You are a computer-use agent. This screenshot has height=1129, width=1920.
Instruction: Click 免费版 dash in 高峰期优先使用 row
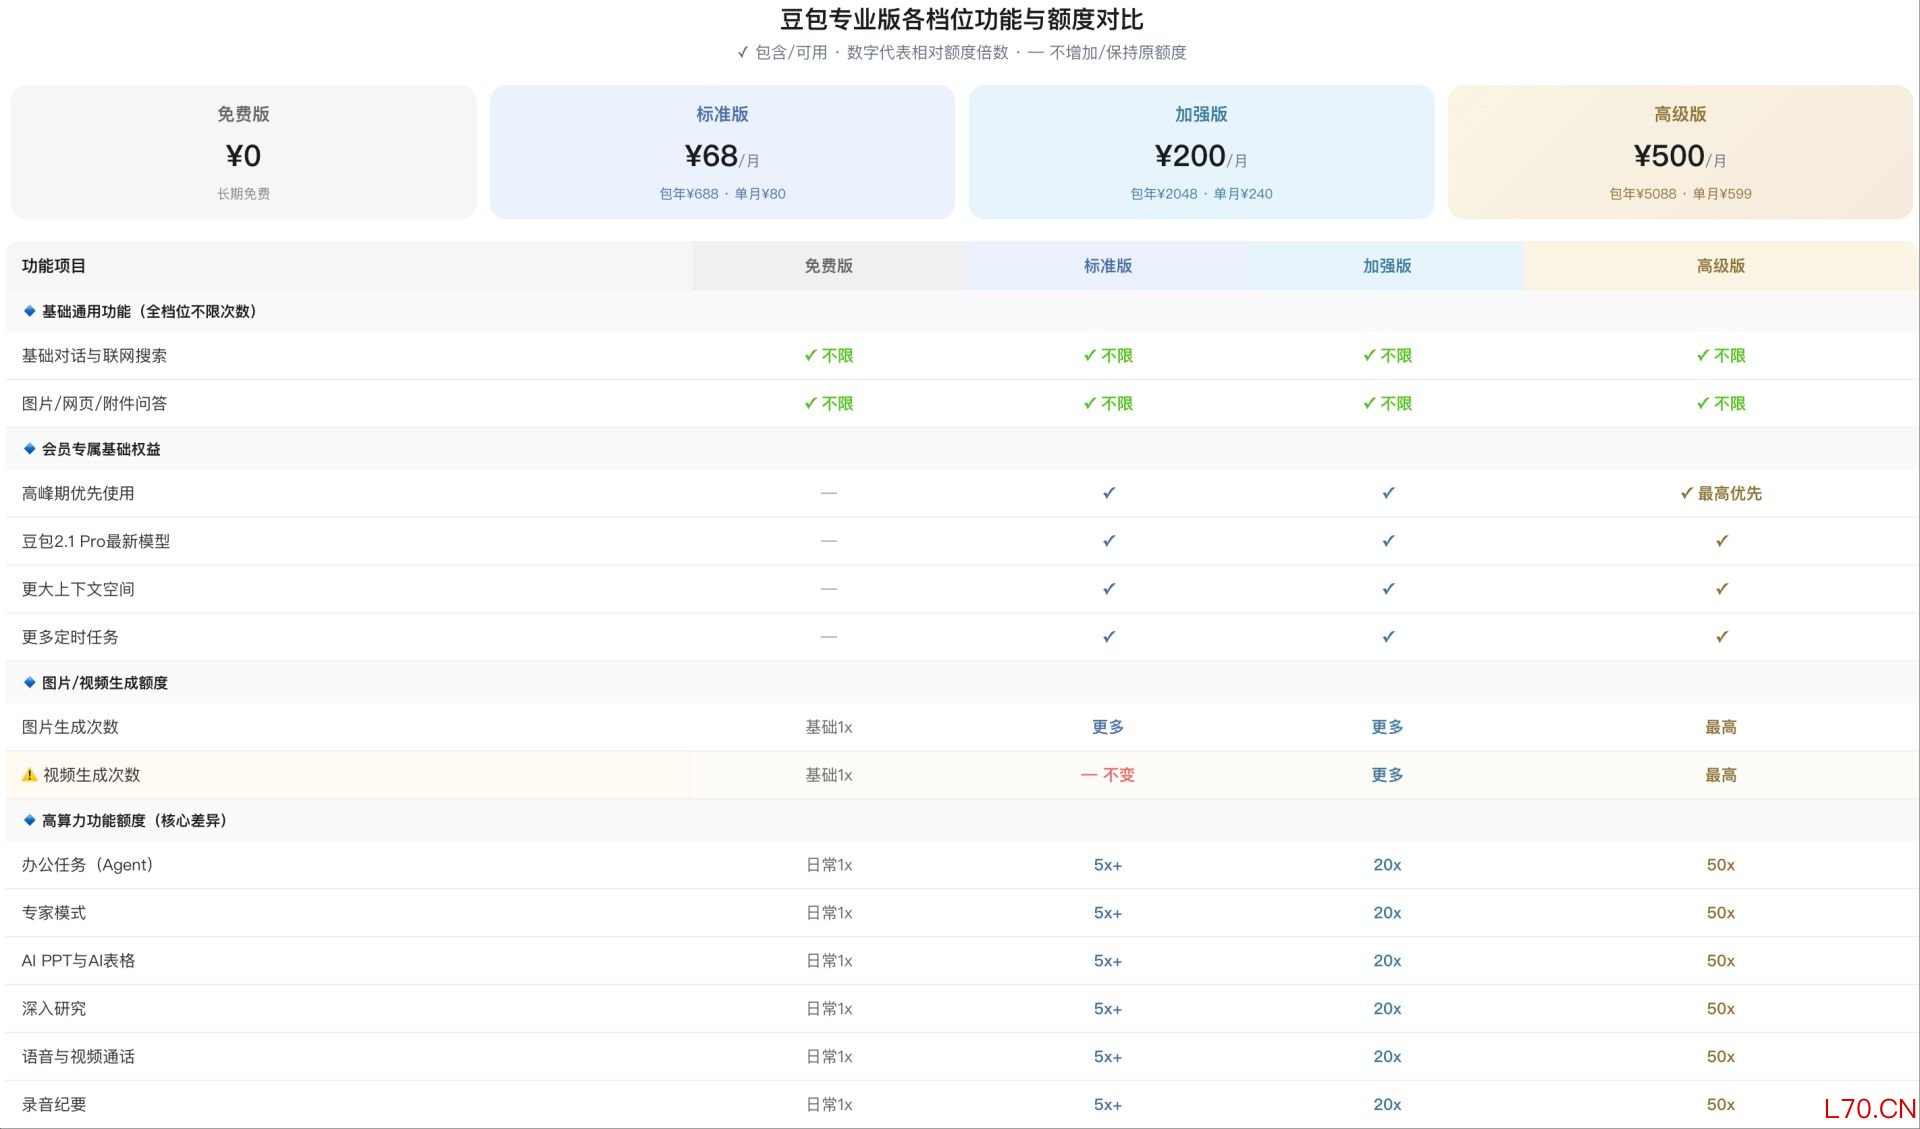point(828,493)
